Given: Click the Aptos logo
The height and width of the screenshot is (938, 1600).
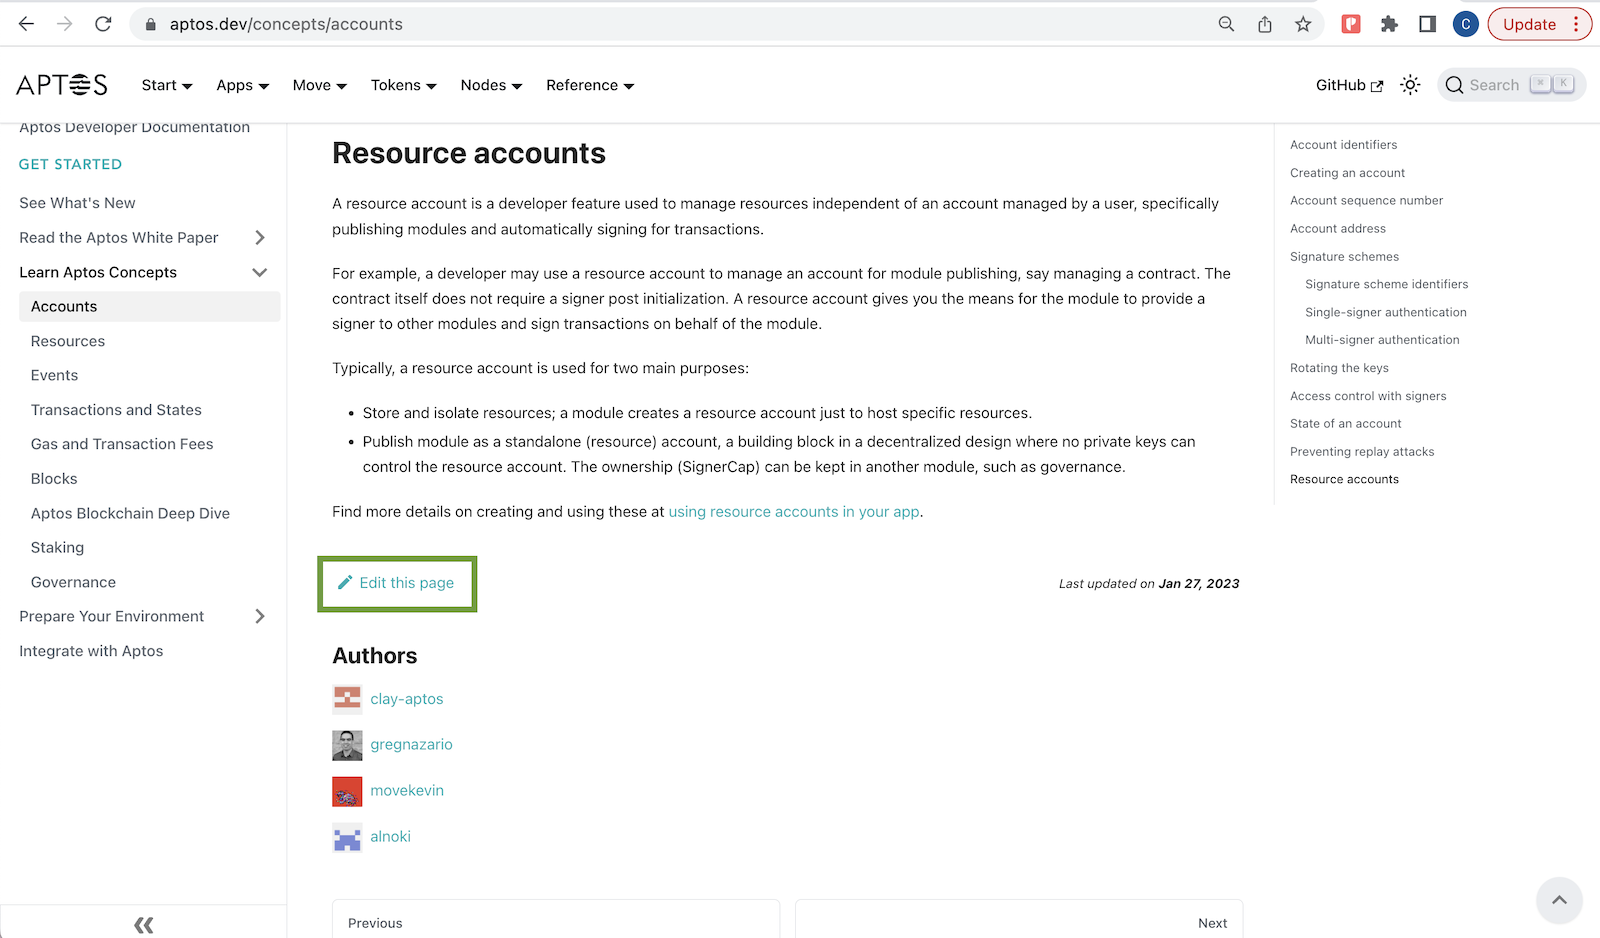Looking at the screenshot, I should (x=62, y=85).
